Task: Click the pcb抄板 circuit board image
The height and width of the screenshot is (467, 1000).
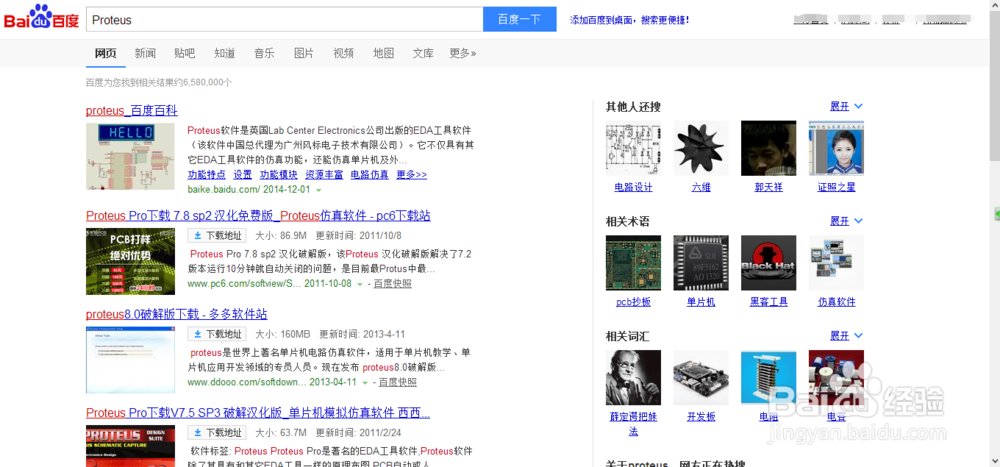Action: 633,263
